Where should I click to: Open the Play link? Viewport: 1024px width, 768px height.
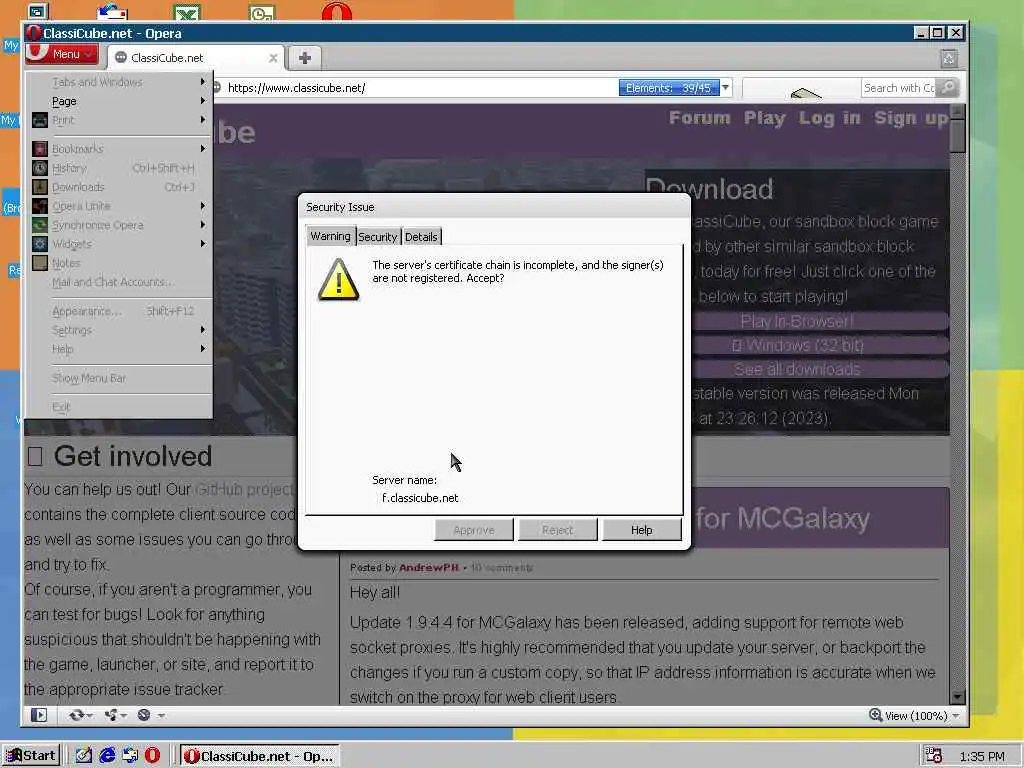[x=764, y=118]
